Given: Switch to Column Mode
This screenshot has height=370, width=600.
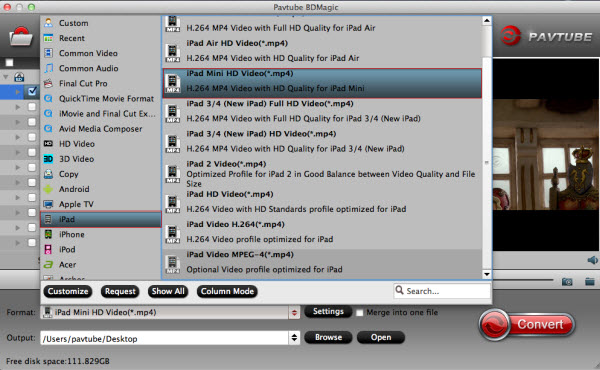Looking at the screenshot, I should point(227,291).
